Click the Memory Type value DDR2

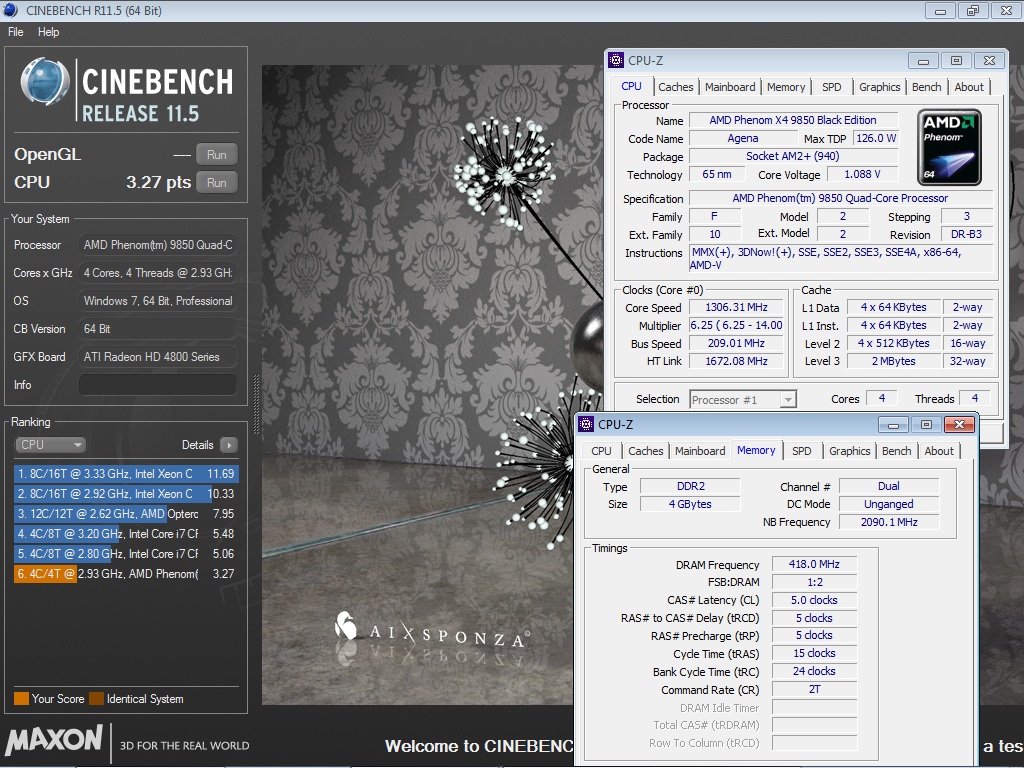tap(690, 486)
